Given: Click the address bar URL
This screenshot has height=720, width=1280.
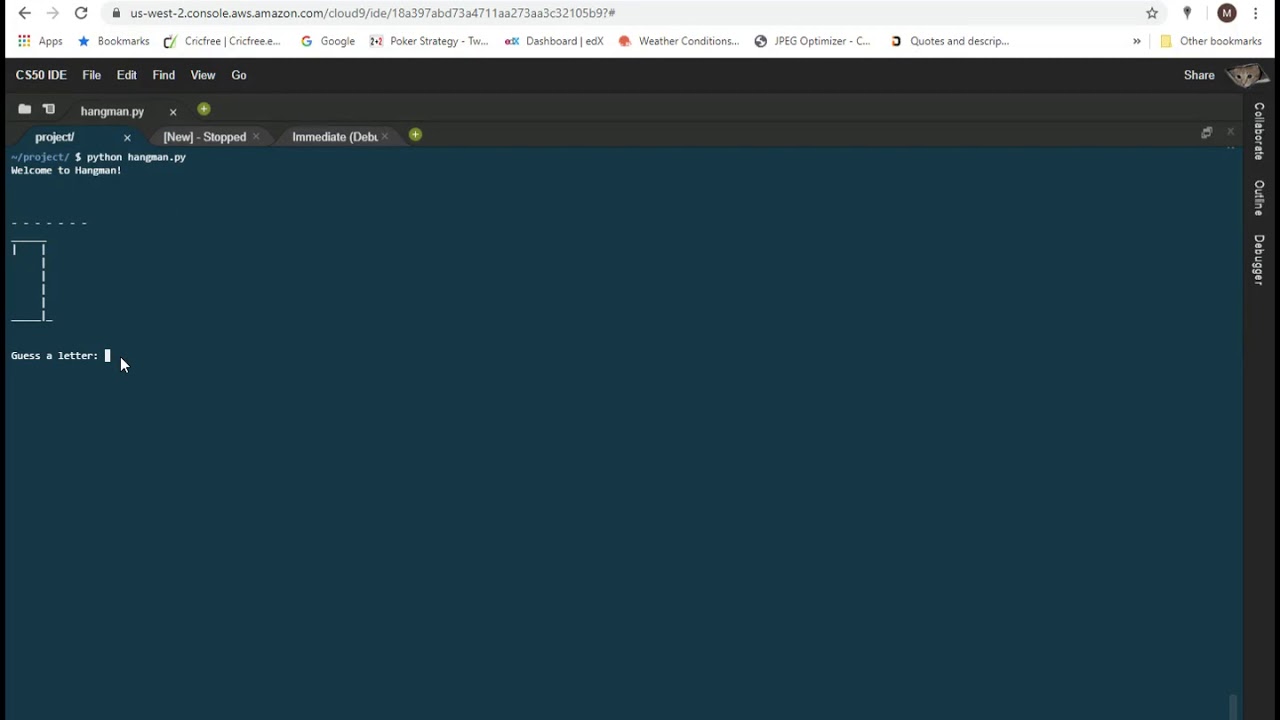Looking at the screenshot, I should click(x=372, y=13).
